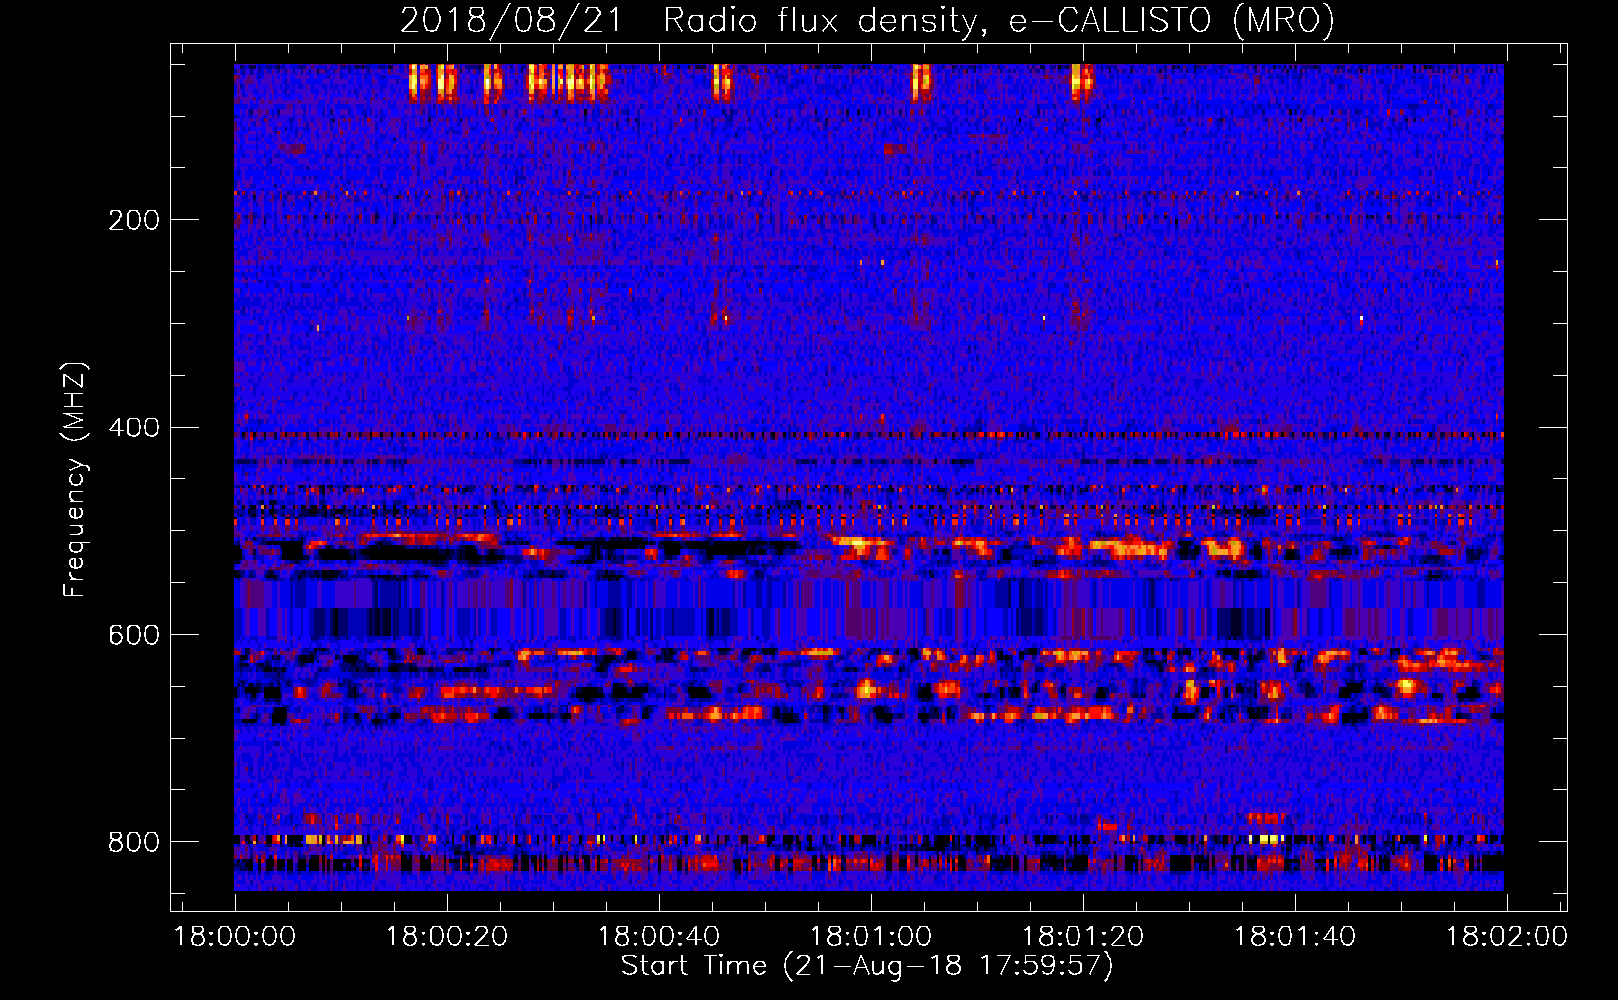The image size is (1618, 1000).
Task: Click the 18:00:20 time tick label
Action: [447, 937]
